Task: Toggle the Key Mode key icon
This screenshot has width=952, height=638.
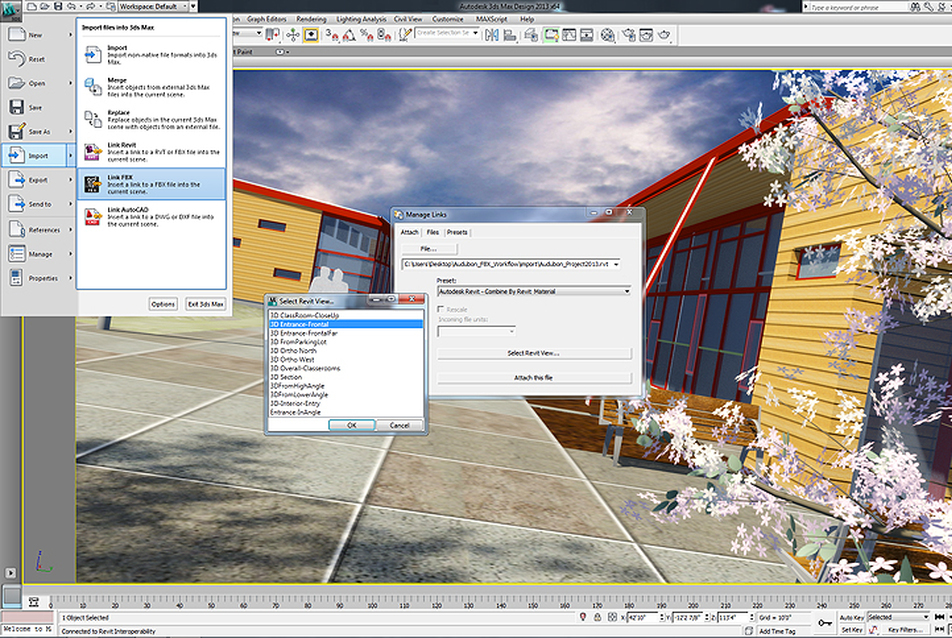Action: click(x=824, y=623)
